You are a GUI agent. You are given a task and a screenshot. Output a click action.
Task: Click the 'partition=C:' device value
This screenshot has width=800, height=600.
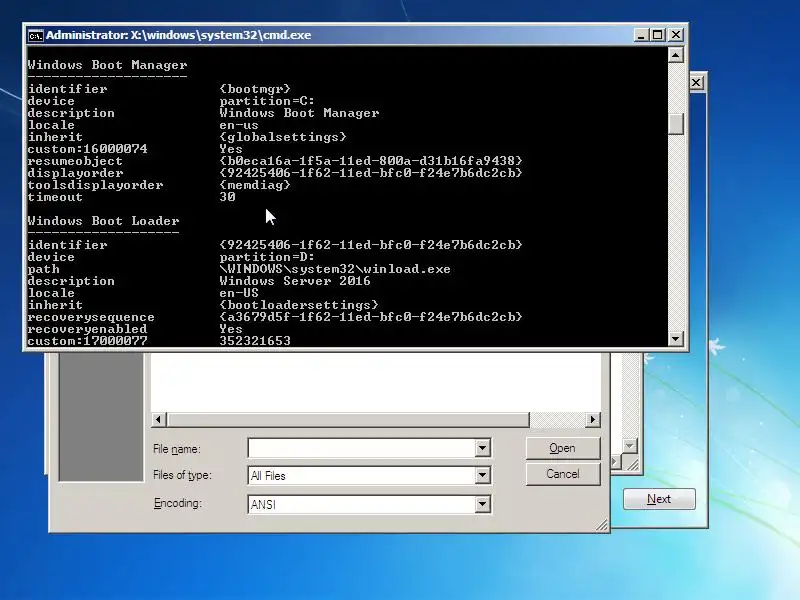[267, 101]
